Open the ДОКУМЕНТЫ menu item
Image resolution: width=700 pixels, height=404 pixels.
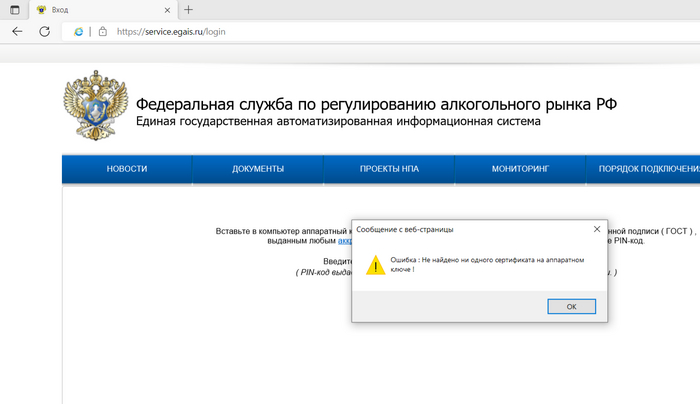point(258,169)
